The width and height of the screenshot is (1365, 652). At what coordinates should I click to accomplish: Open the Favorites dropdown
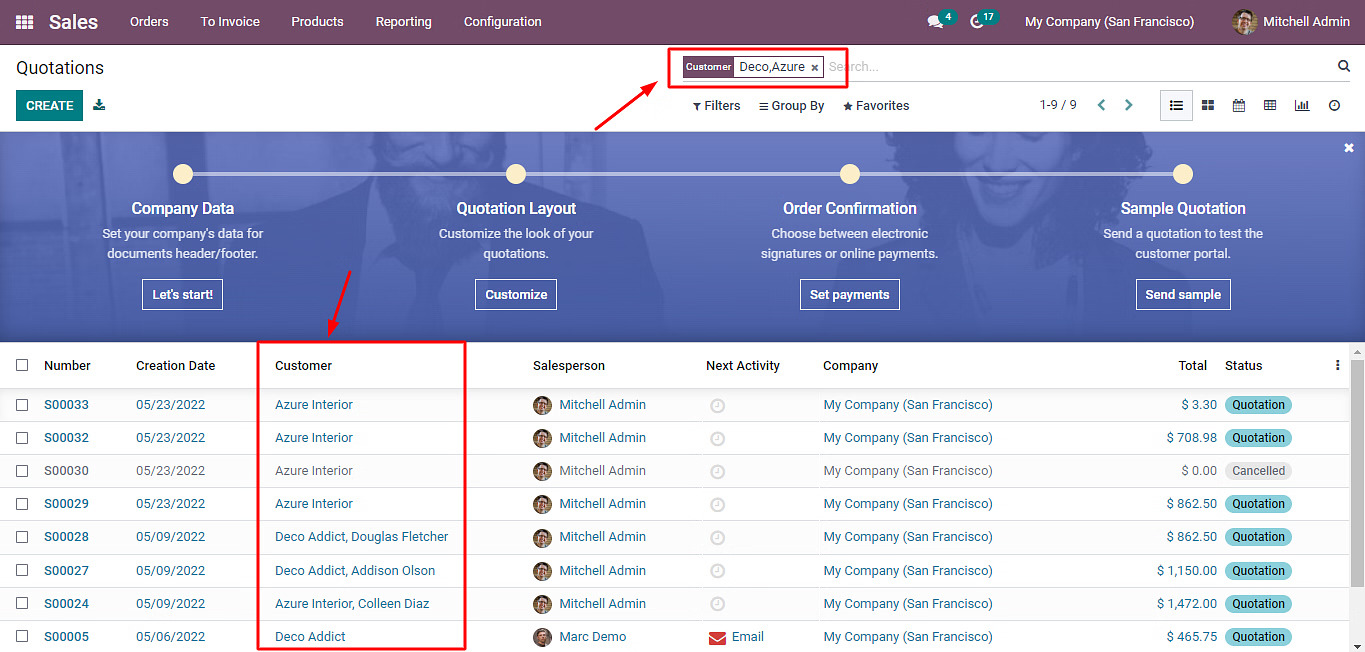876,106
